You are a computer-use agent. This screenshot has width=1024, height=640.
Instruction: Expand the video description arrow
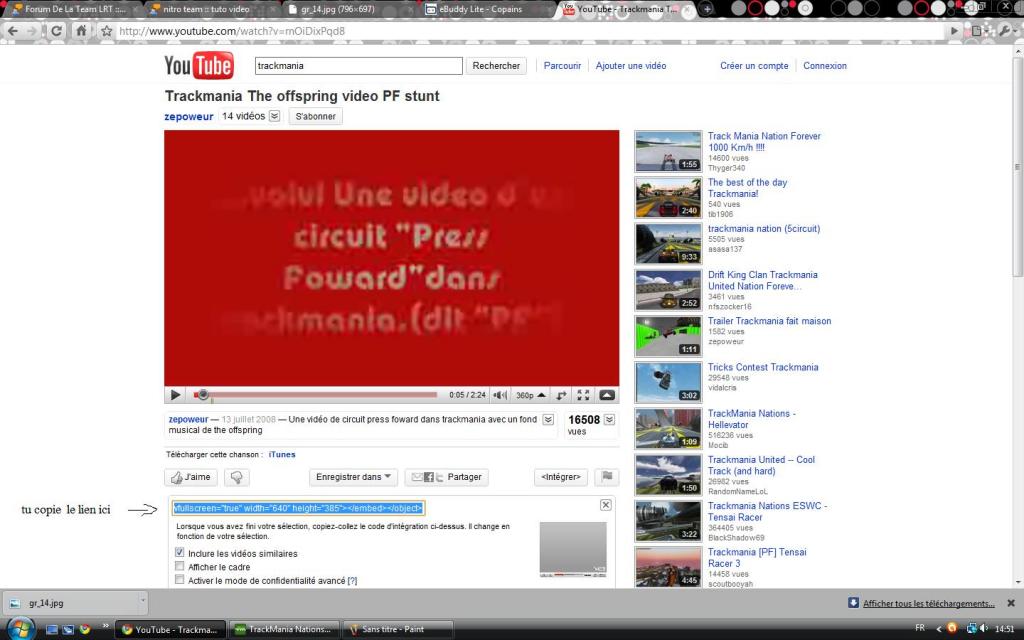point(549,419)
